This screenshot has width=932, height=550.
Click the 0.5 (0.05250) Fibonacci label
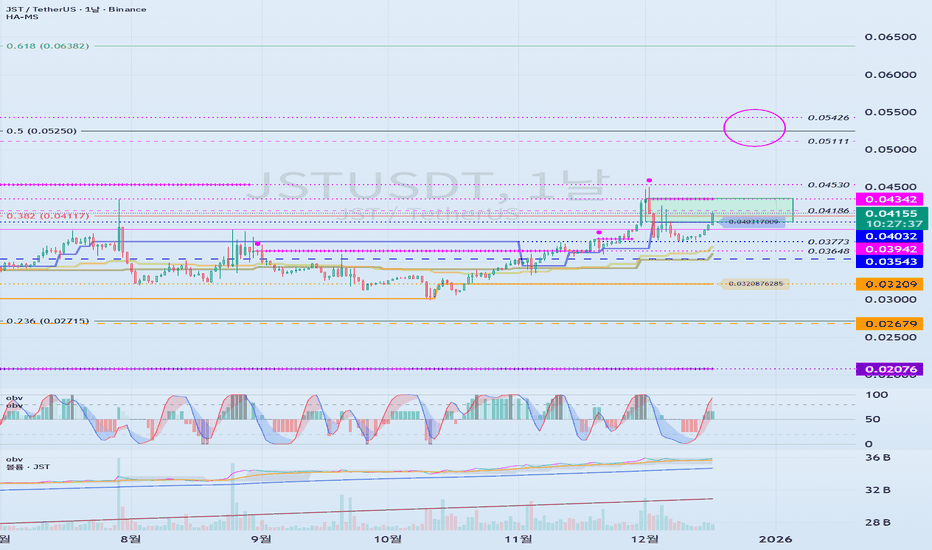tap(42, 131)
